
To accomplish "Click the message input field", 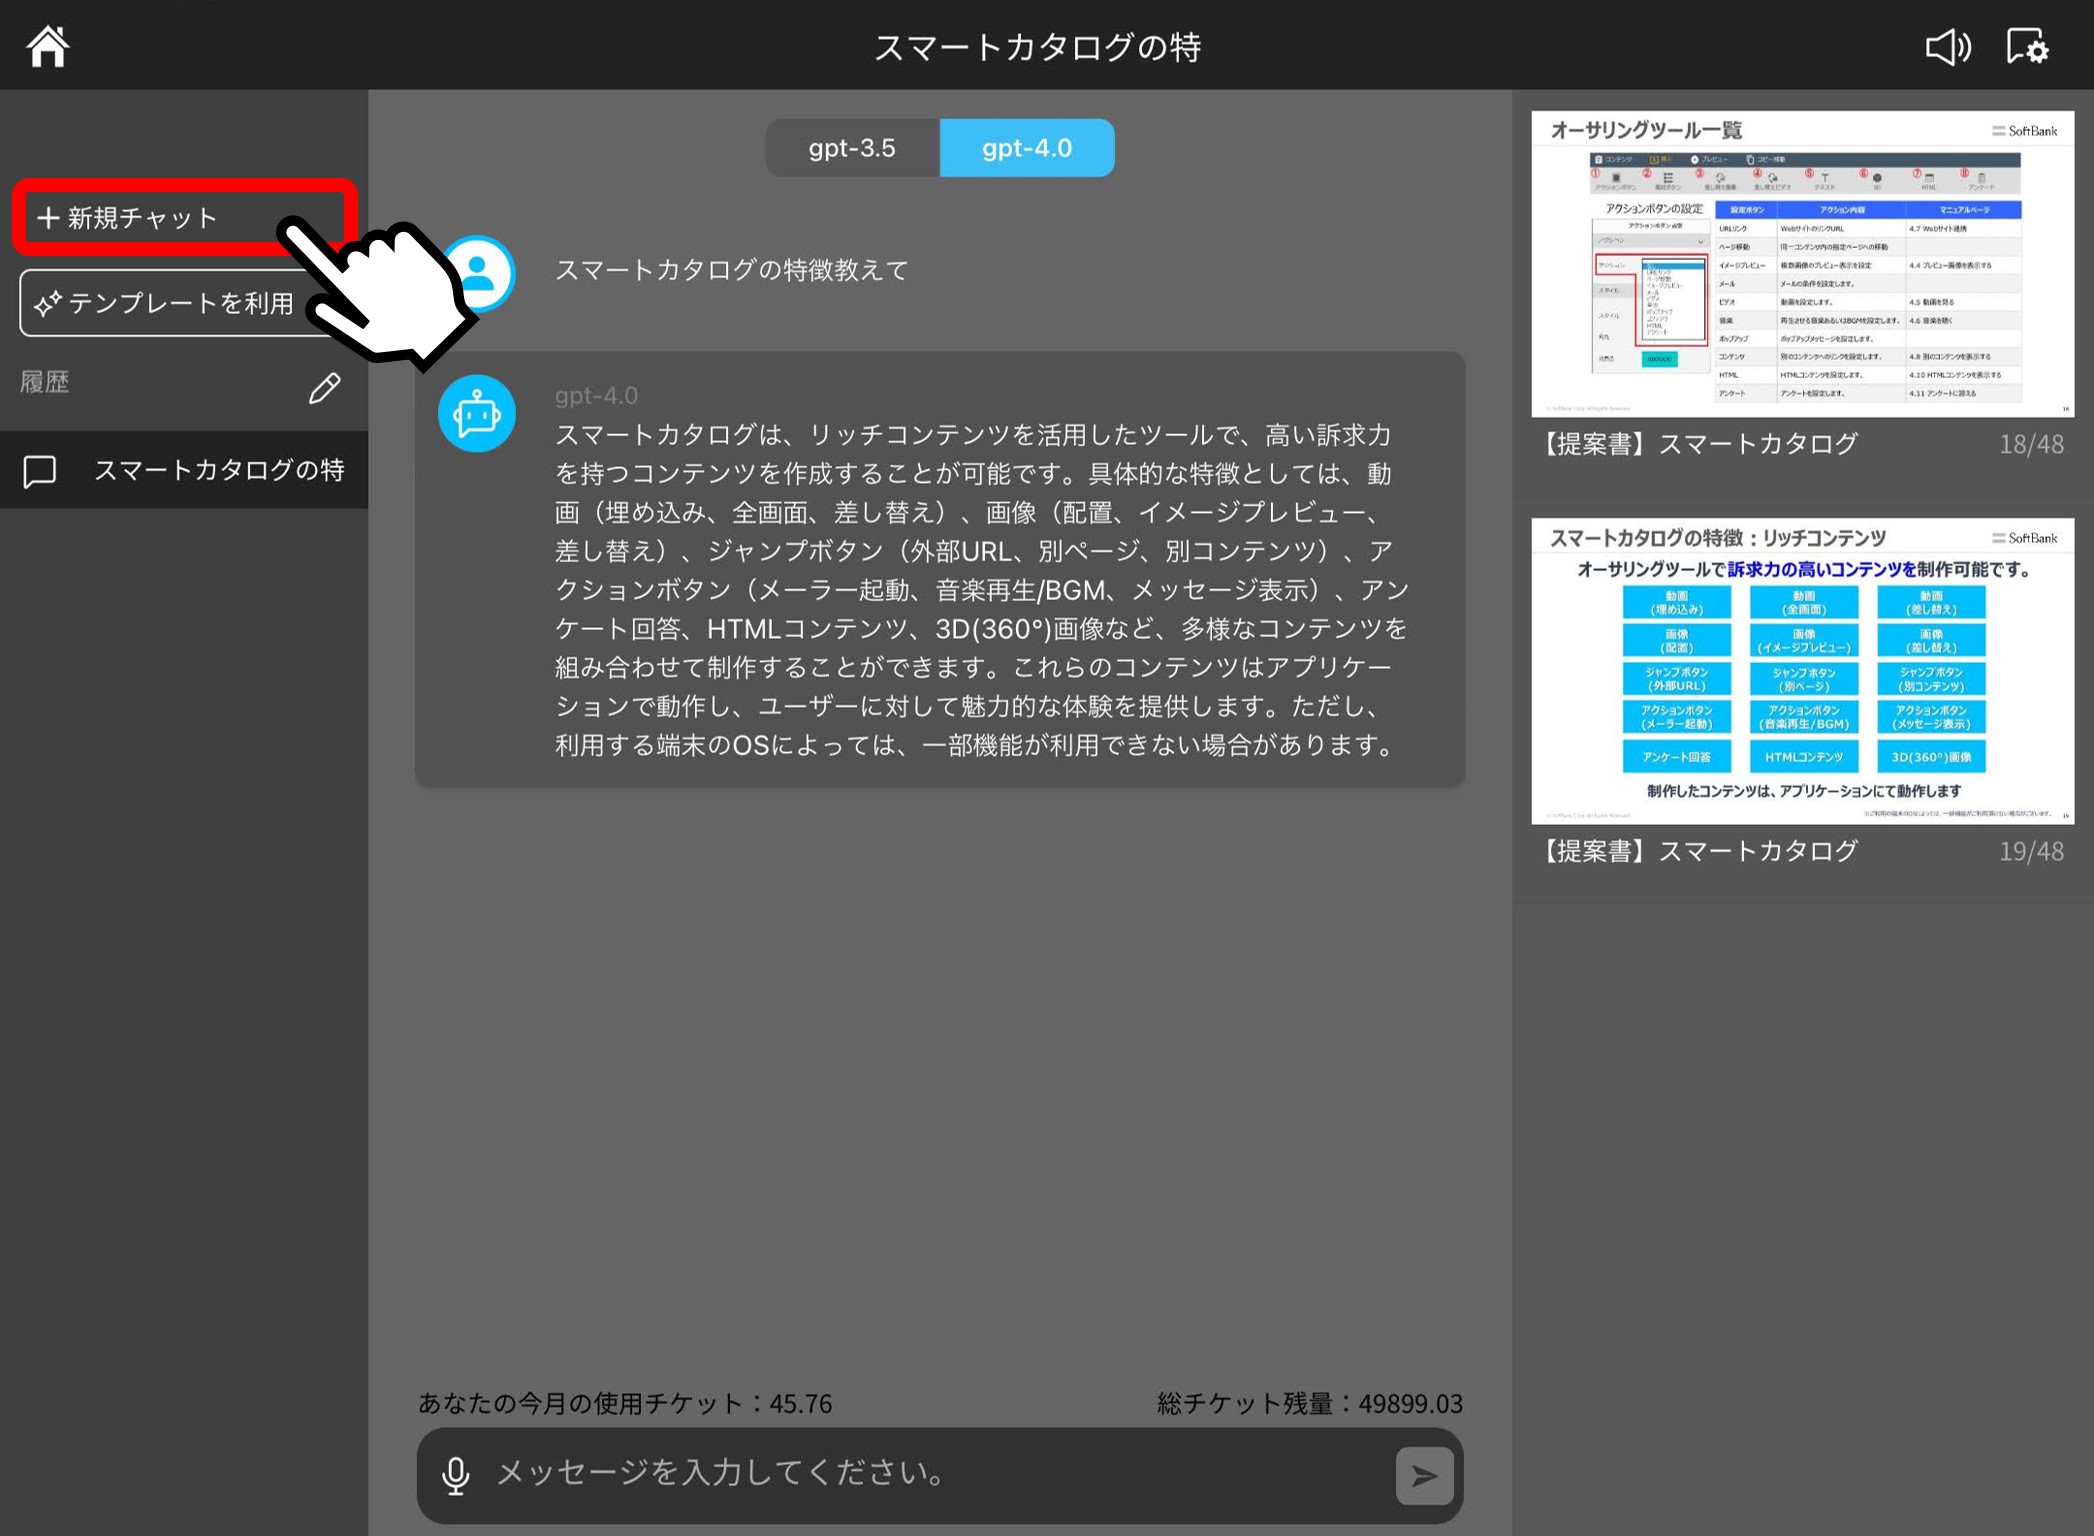I will (930, 1474).
